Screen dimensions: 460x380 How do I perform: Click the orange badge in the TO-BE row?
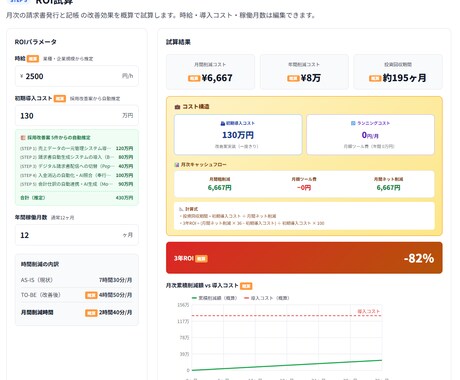(91, 295)
